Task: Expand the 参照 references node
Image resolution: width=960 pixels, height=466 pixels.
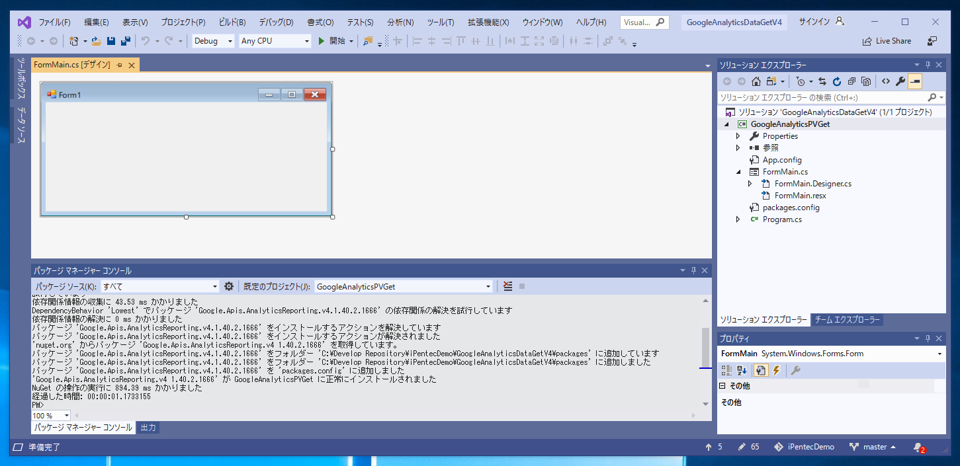Action: [738, 148]
